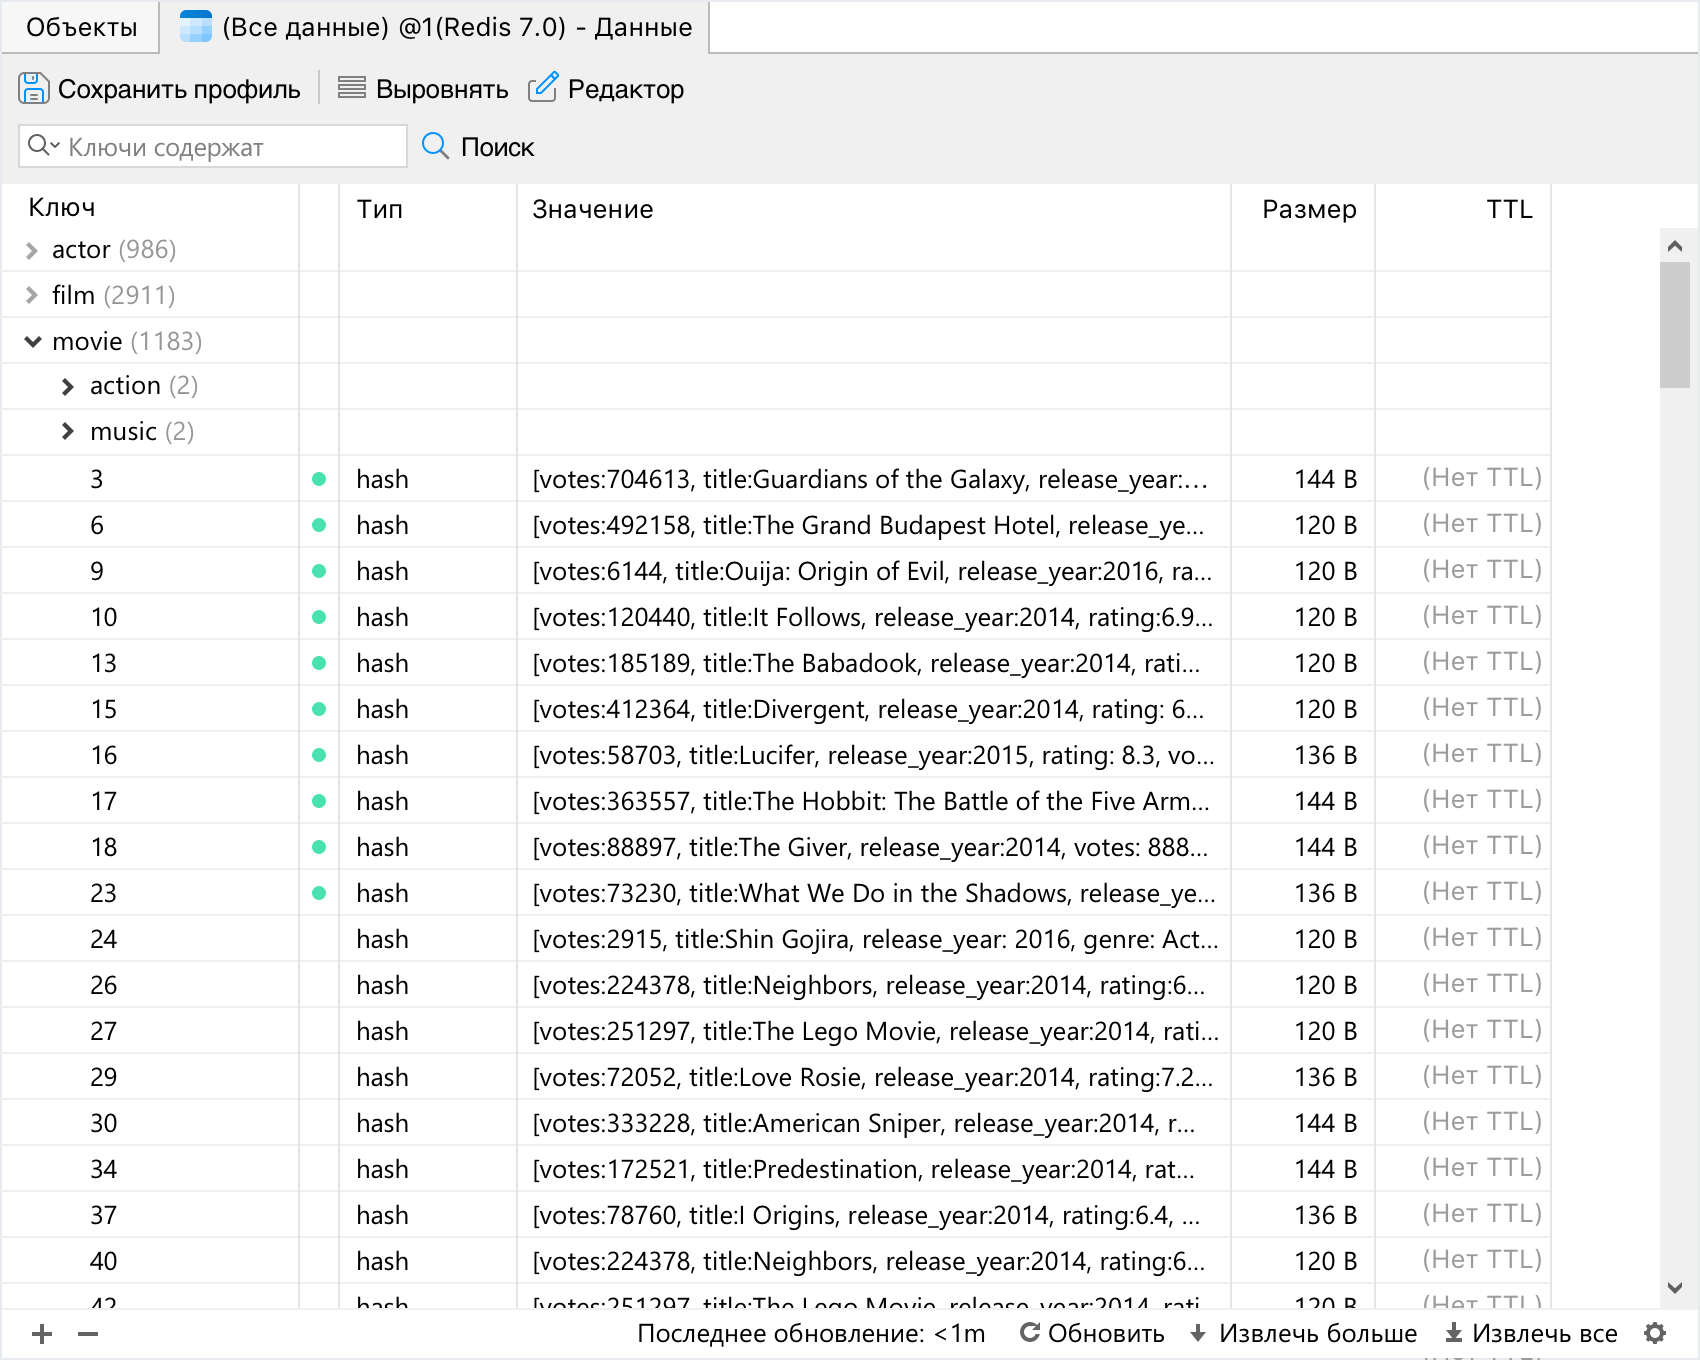This screenshot has height=1360, width=1700.
Task: Switch to the Объекты tab
Action: click(81, 27)
